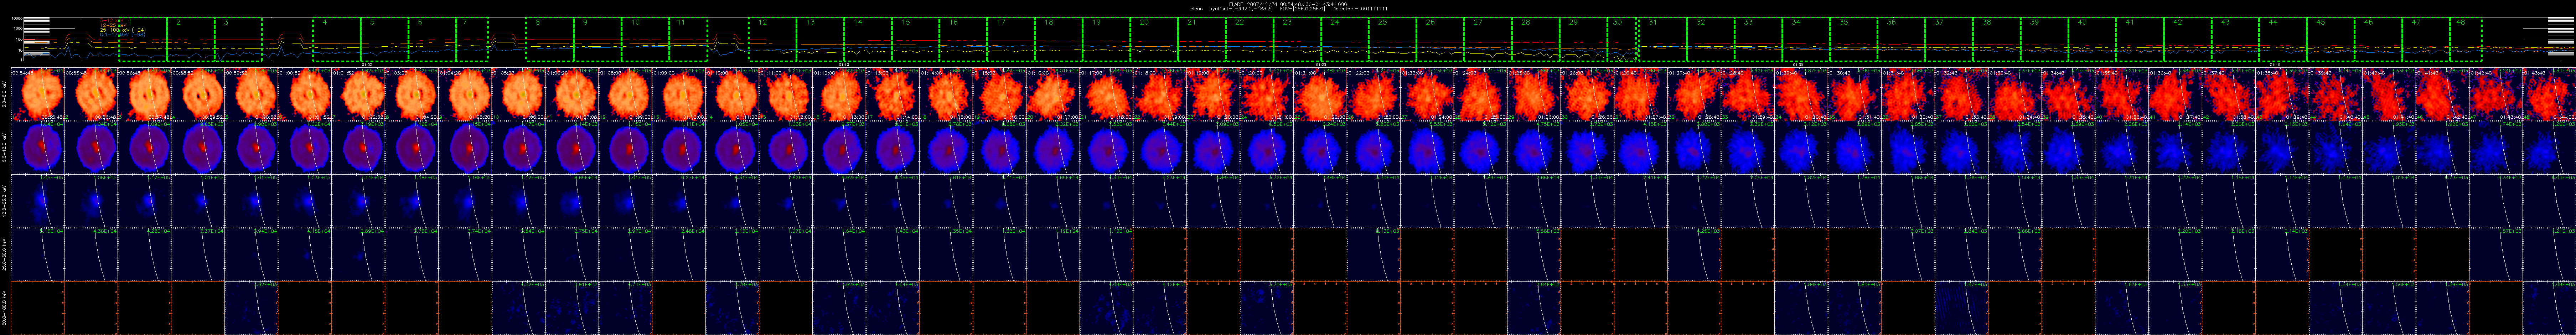Click the FLARE 2007/12/31 title line
The image size is (2576, 335).
1288,4
